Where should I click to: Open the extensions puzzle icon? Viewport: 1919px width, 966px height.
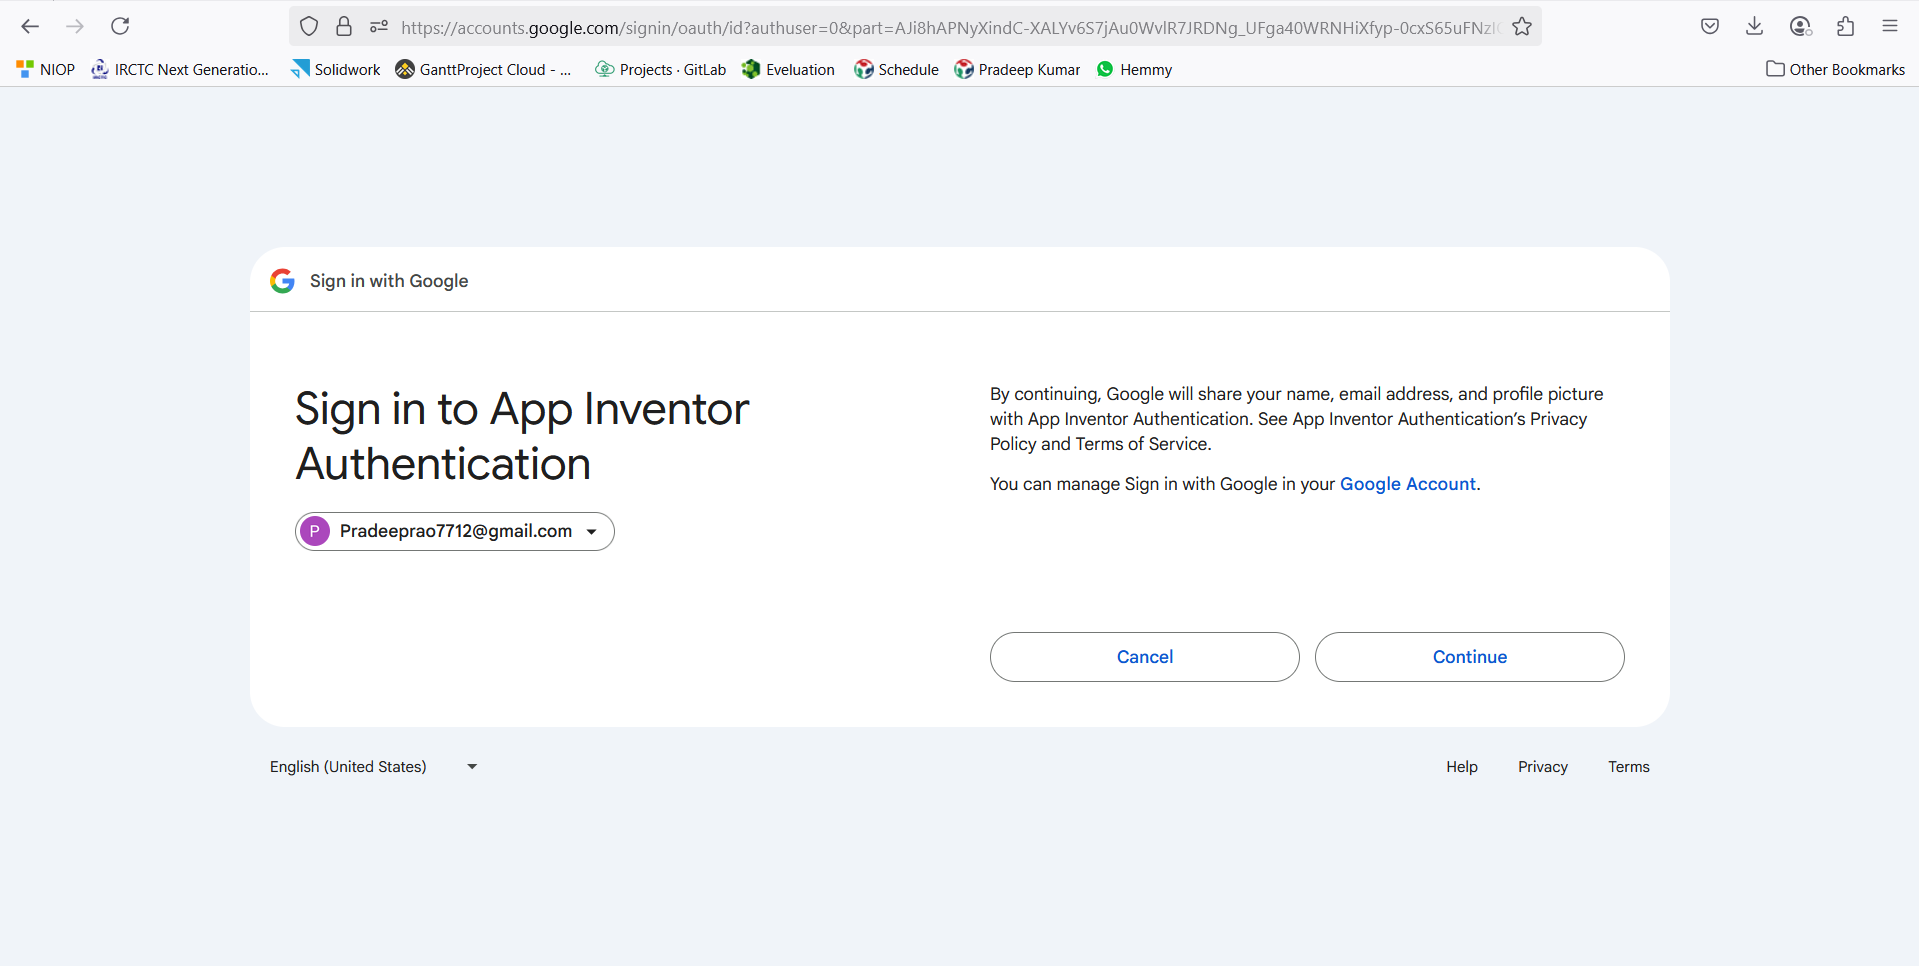coord(1845,27)
